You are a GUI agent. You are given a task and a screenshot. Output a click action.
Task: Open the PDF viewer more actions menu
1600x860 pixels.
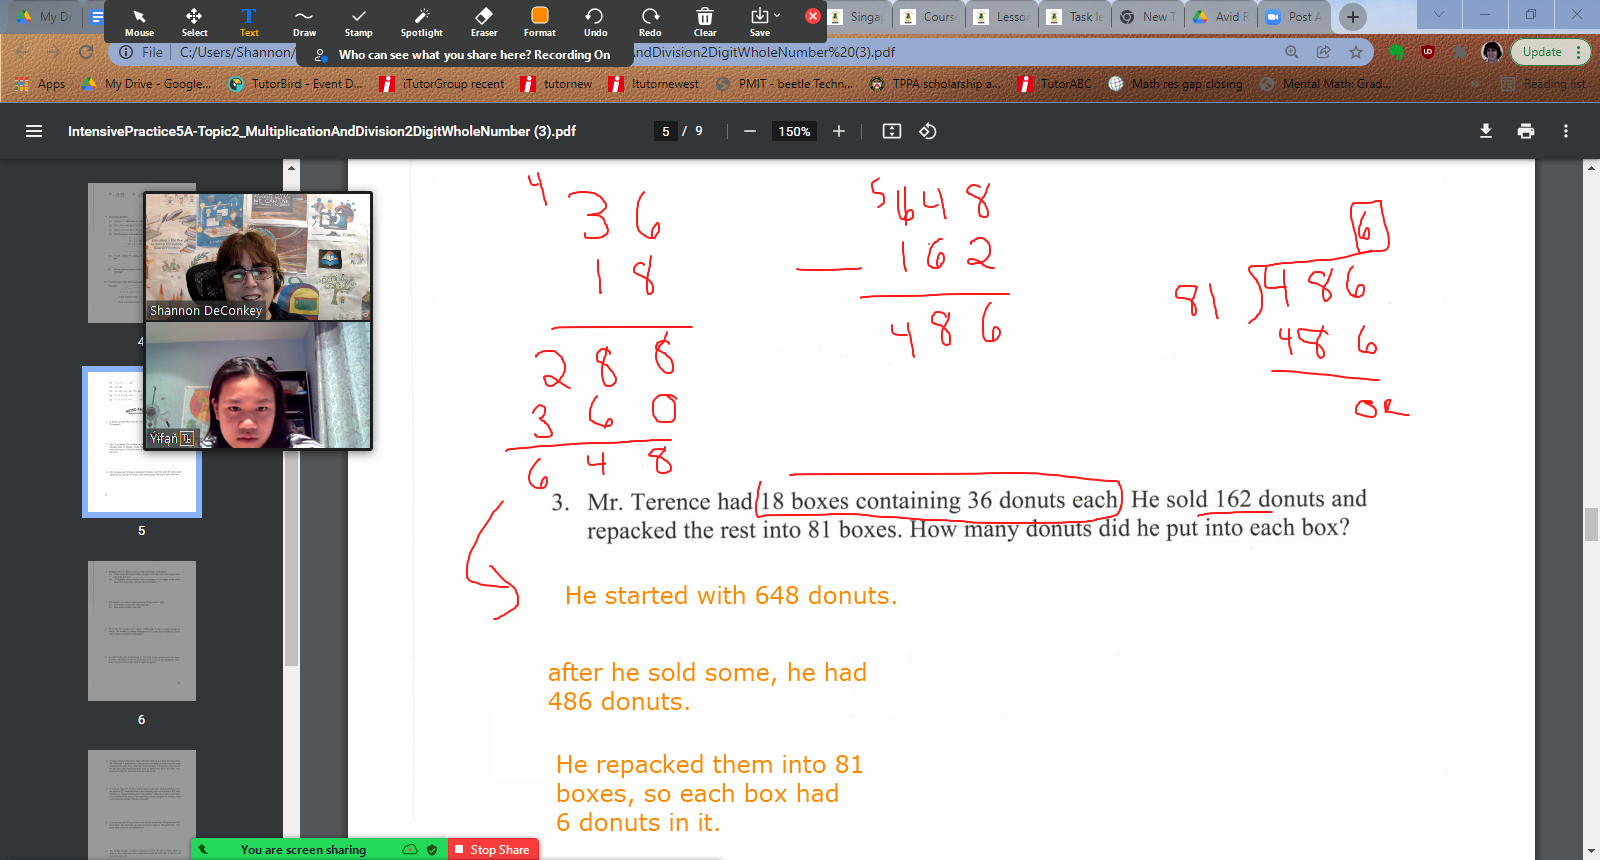1566,131
